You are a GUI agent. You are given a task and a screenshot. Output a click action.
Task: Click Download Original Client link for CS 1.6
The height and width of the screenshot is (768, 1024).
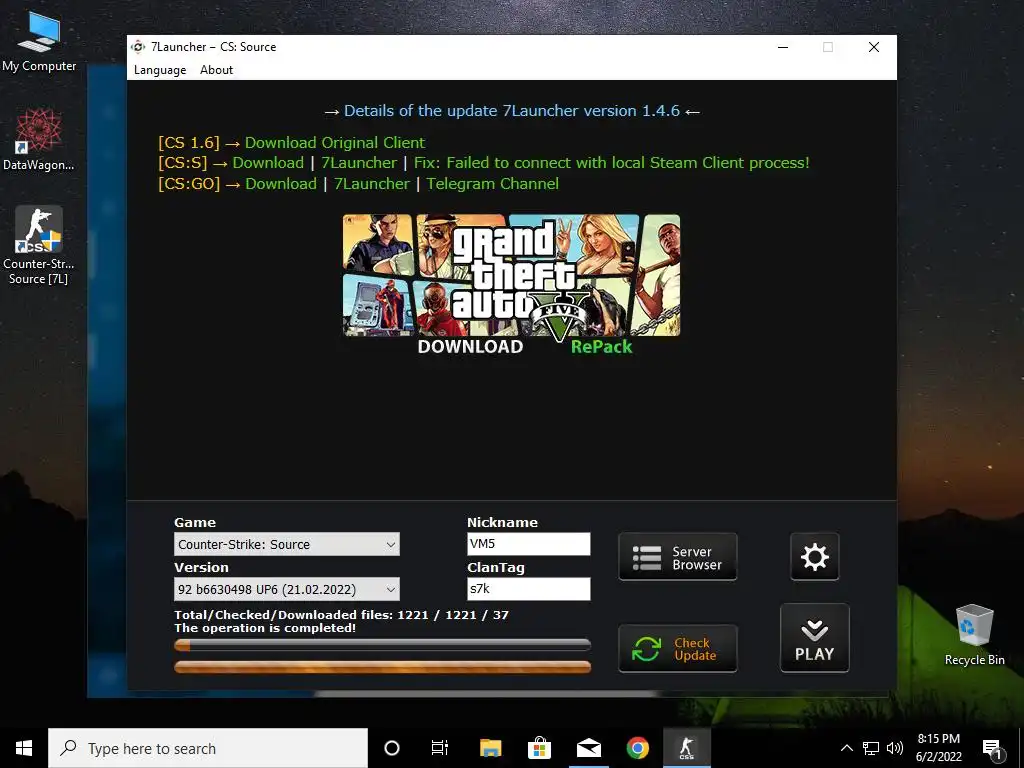pyautogui.click(x=335, y=142)
